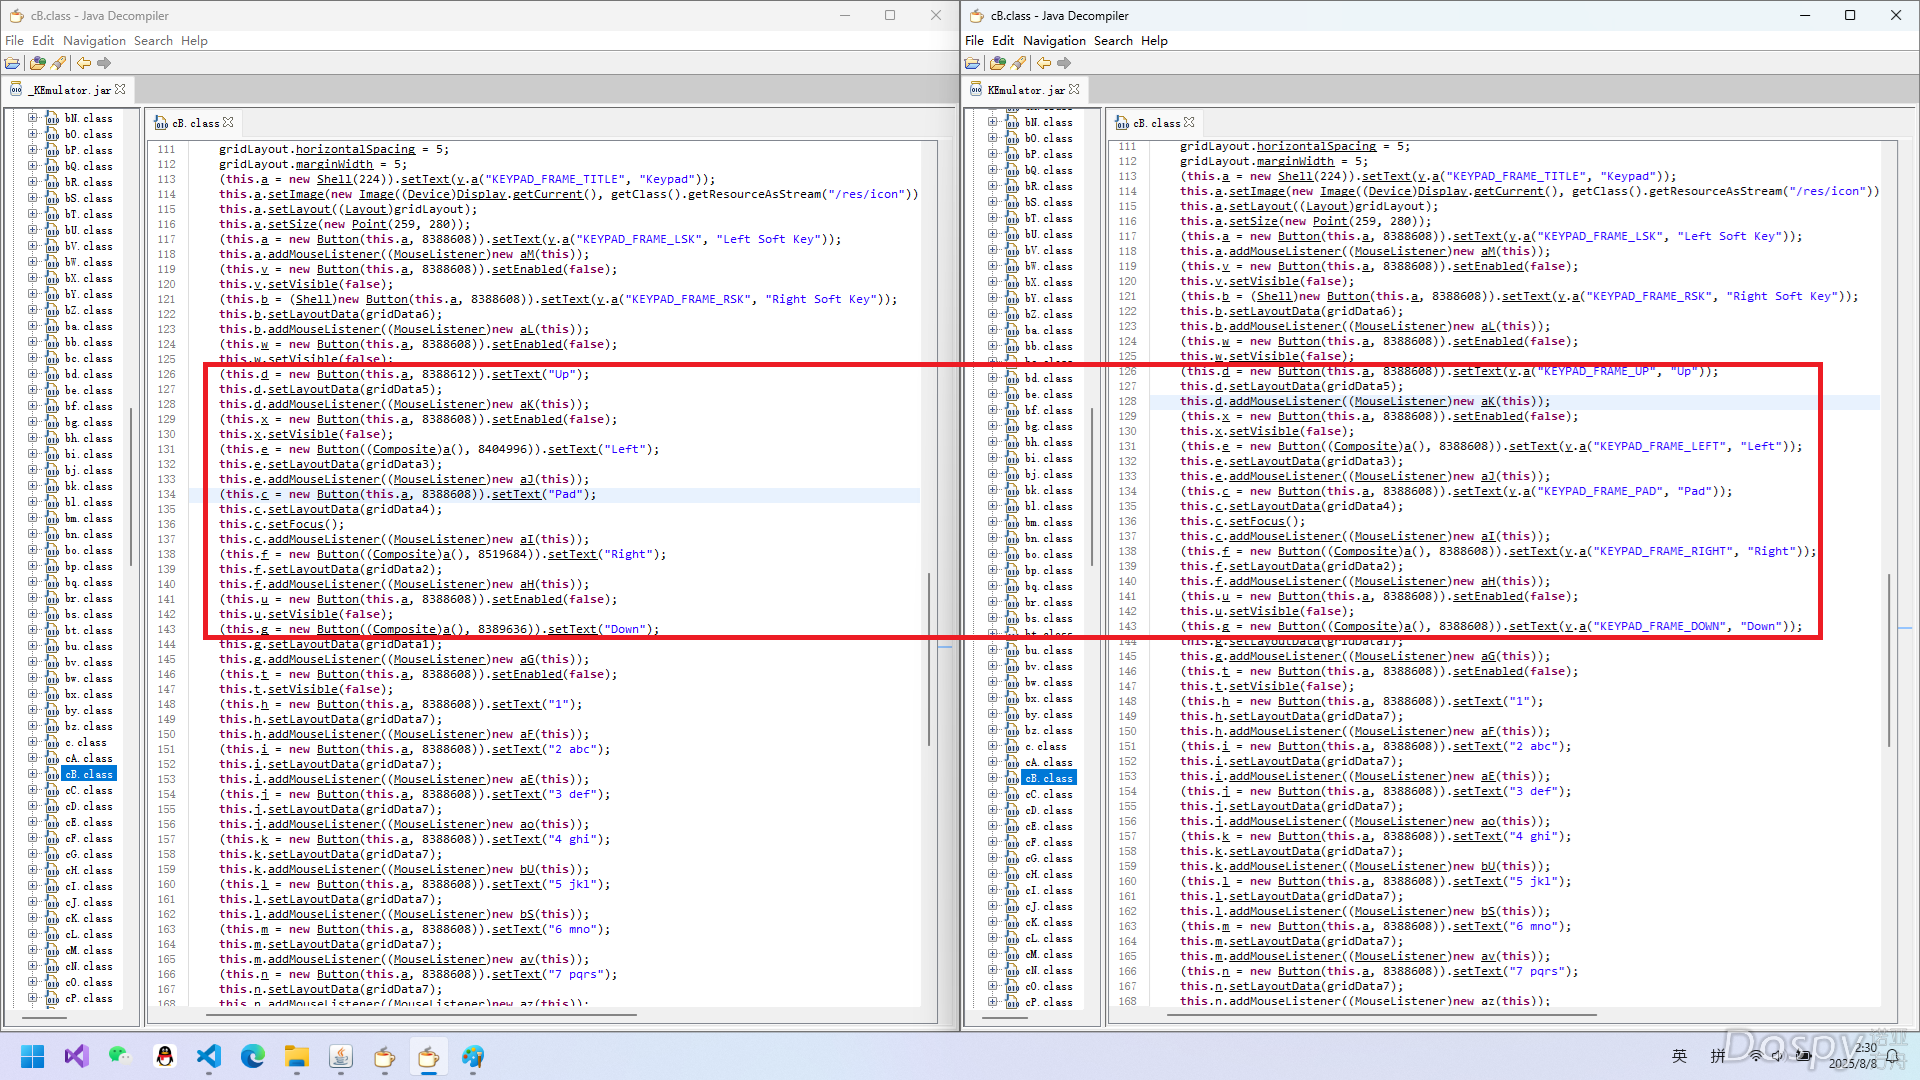Switch to Java app in taskbar

[341, 1056]
